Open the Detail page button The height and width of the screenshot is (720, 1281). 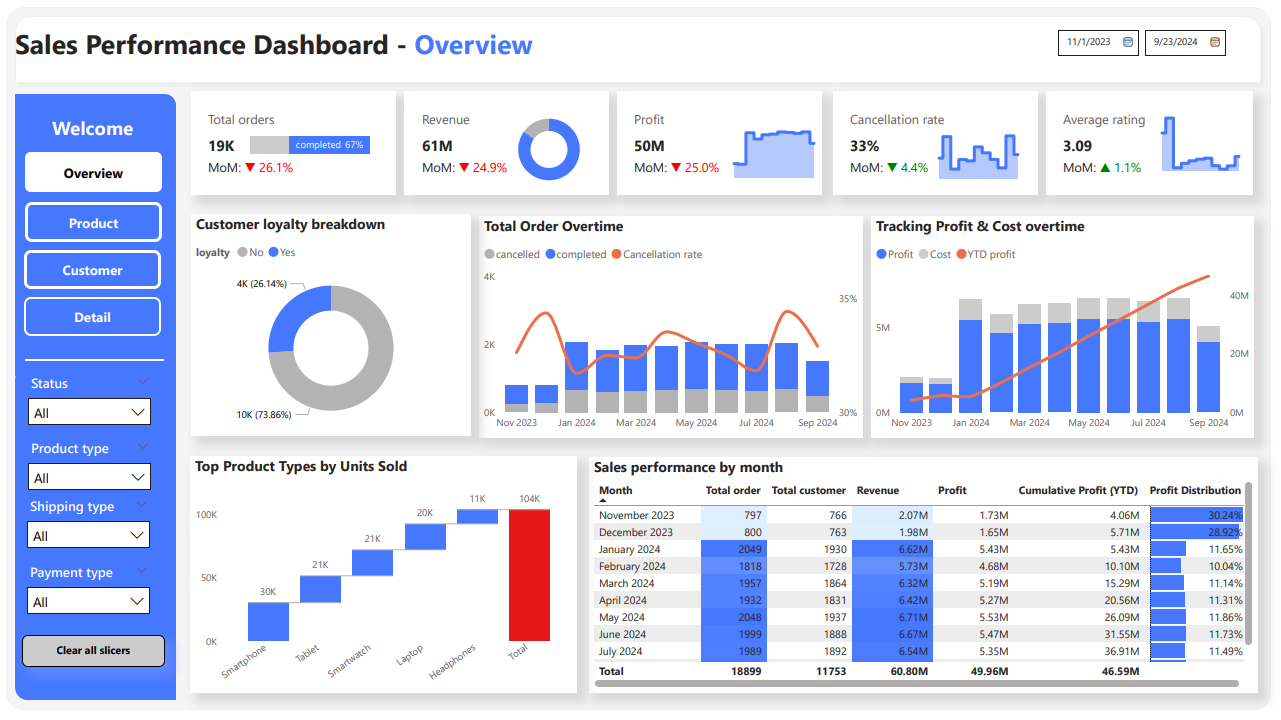[93, 317]
